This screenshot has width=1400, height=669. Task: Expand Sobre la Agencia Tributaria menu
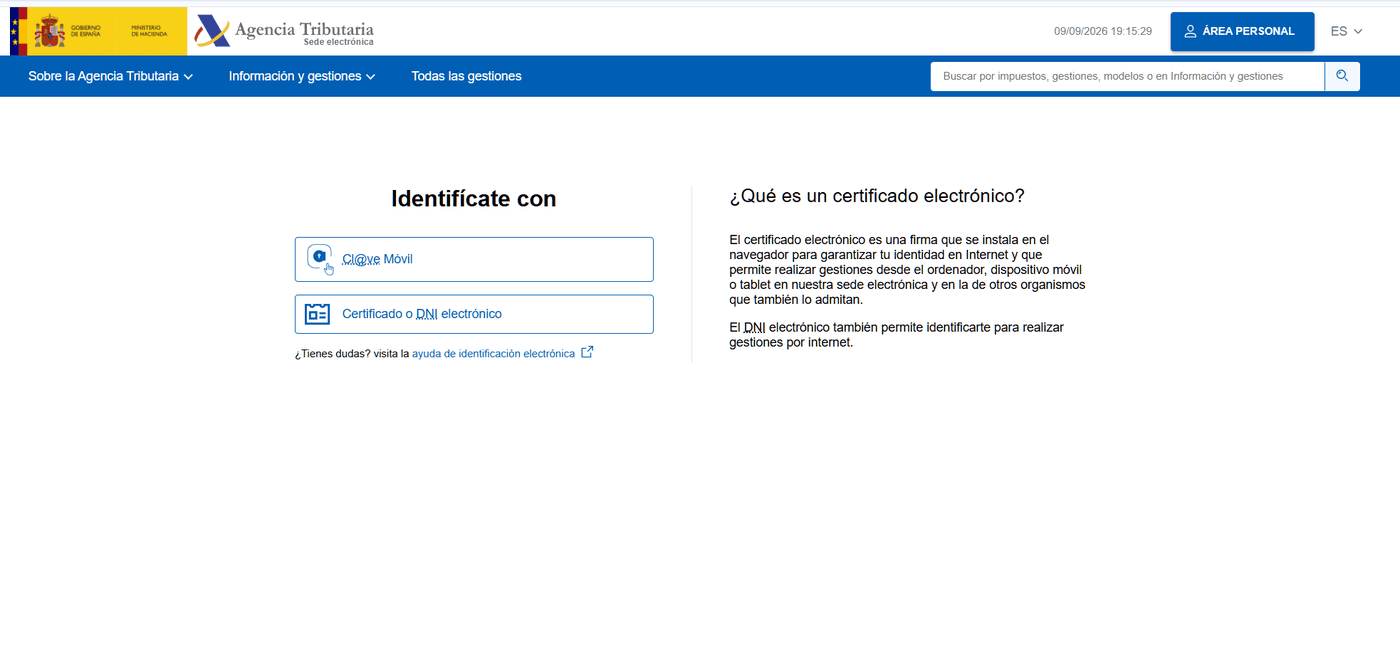pos(110,76)
